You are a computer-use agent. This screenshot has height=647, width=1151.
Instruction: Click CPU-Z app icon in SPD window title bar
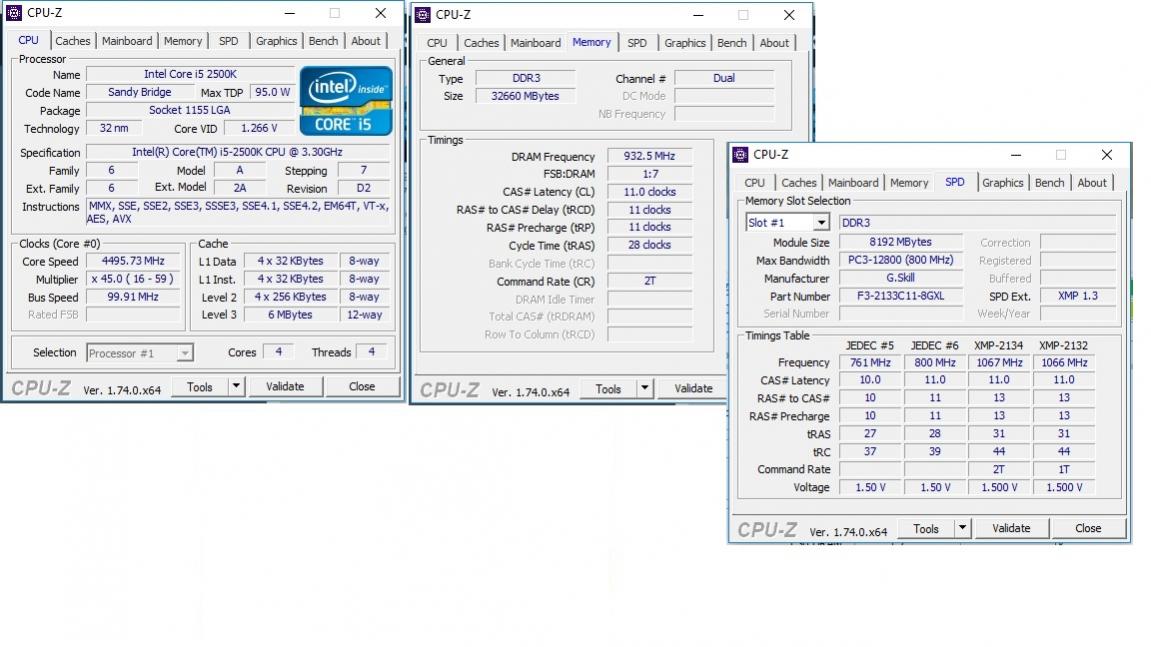click(740, 155)
